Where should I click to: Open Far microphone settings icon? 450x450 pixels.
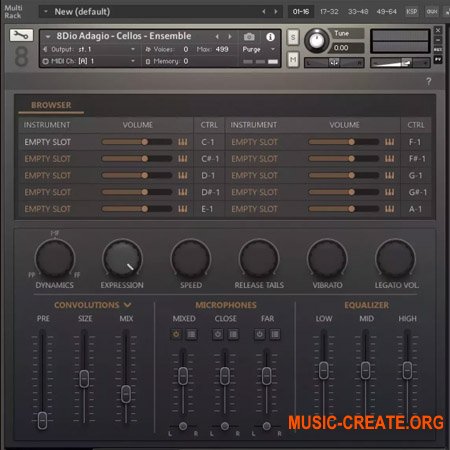coord(275,334)
